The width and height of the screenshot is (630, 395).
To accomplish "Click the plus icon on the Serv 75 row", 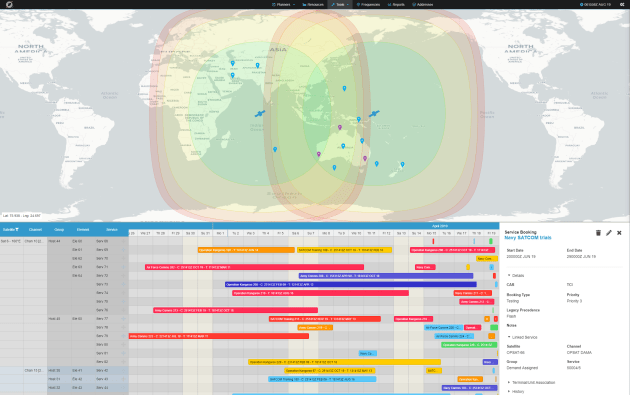I will [123, 301].
